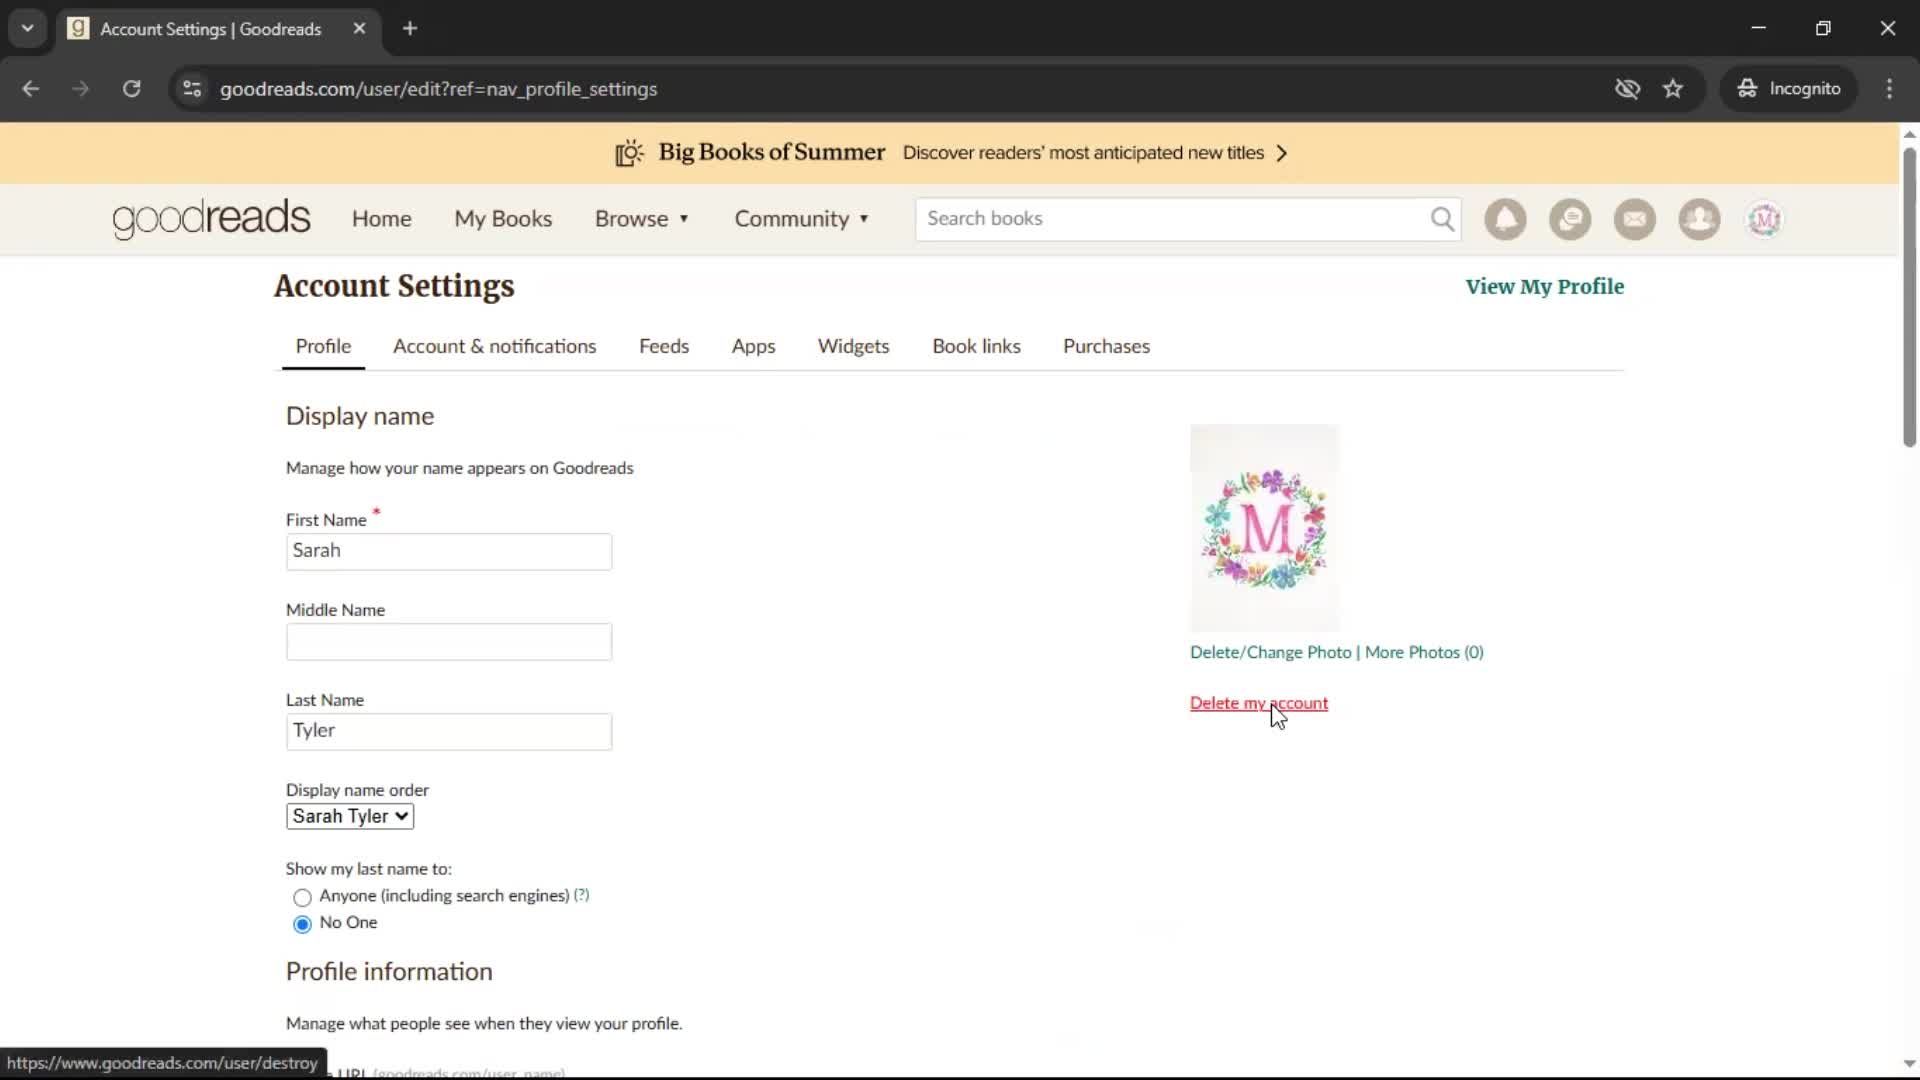
Task: Open the friends icon in header
Action: pos(1699,219)
